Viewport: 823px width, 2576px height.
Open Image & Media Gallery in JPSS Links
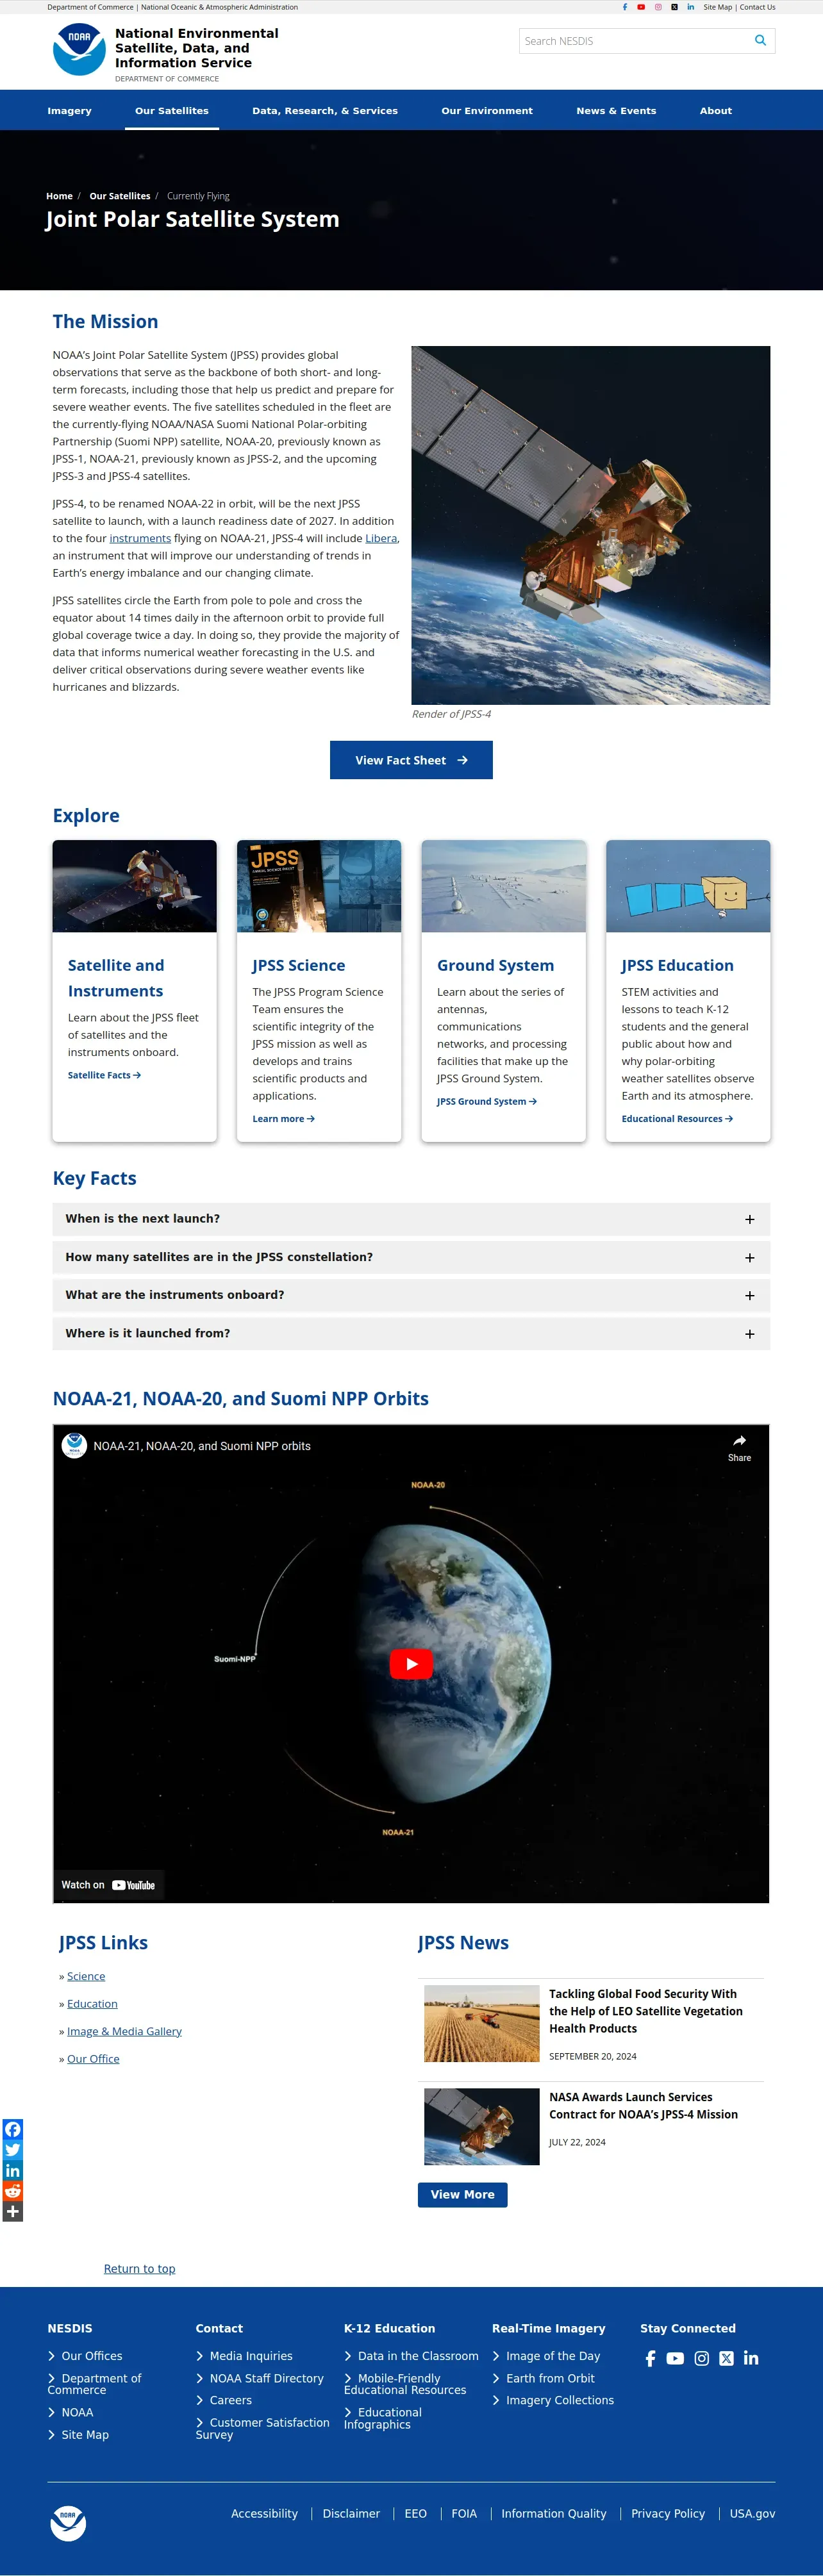pos(124,2031)
